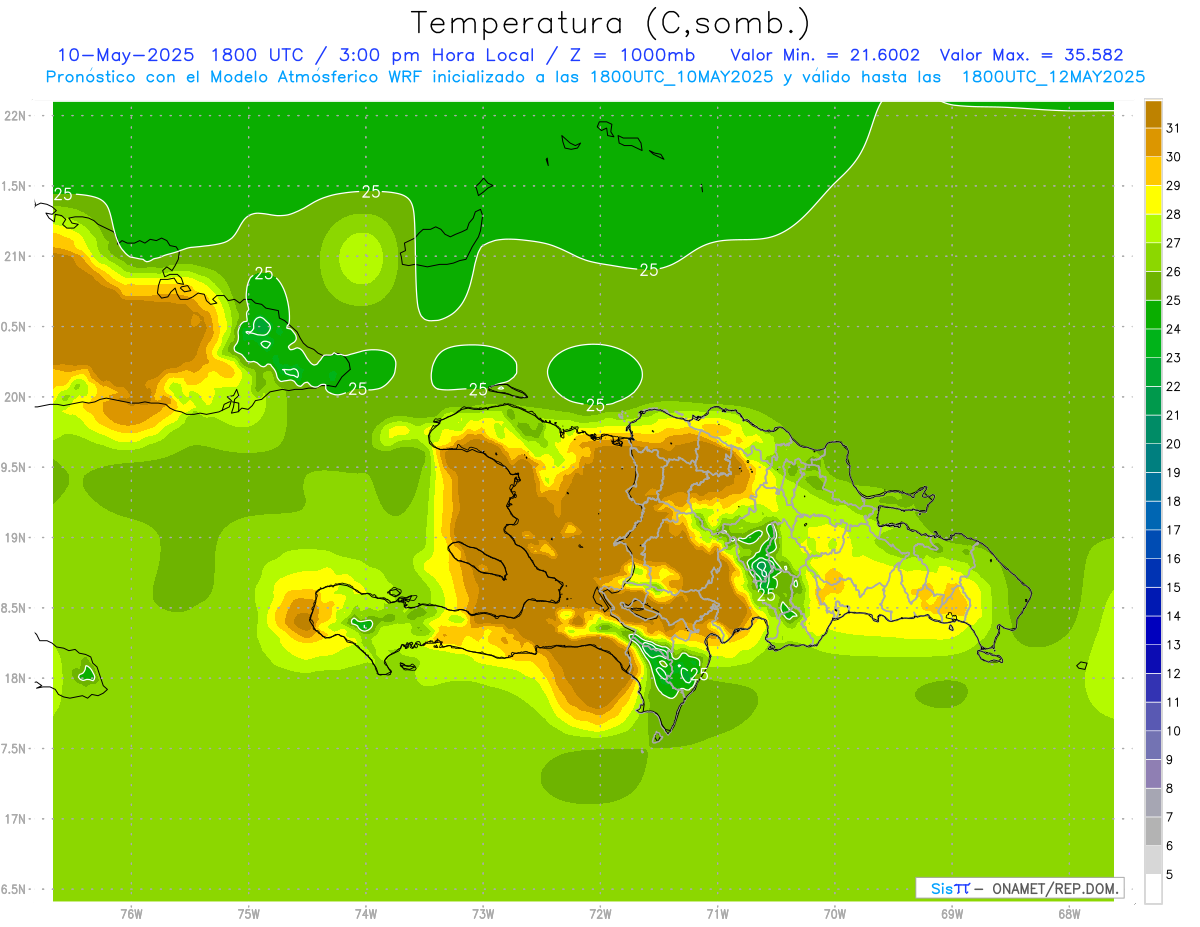Click the '3:00 pm Hora Local' text
Screen dimensions: 1200x927
tap(438, 55)
